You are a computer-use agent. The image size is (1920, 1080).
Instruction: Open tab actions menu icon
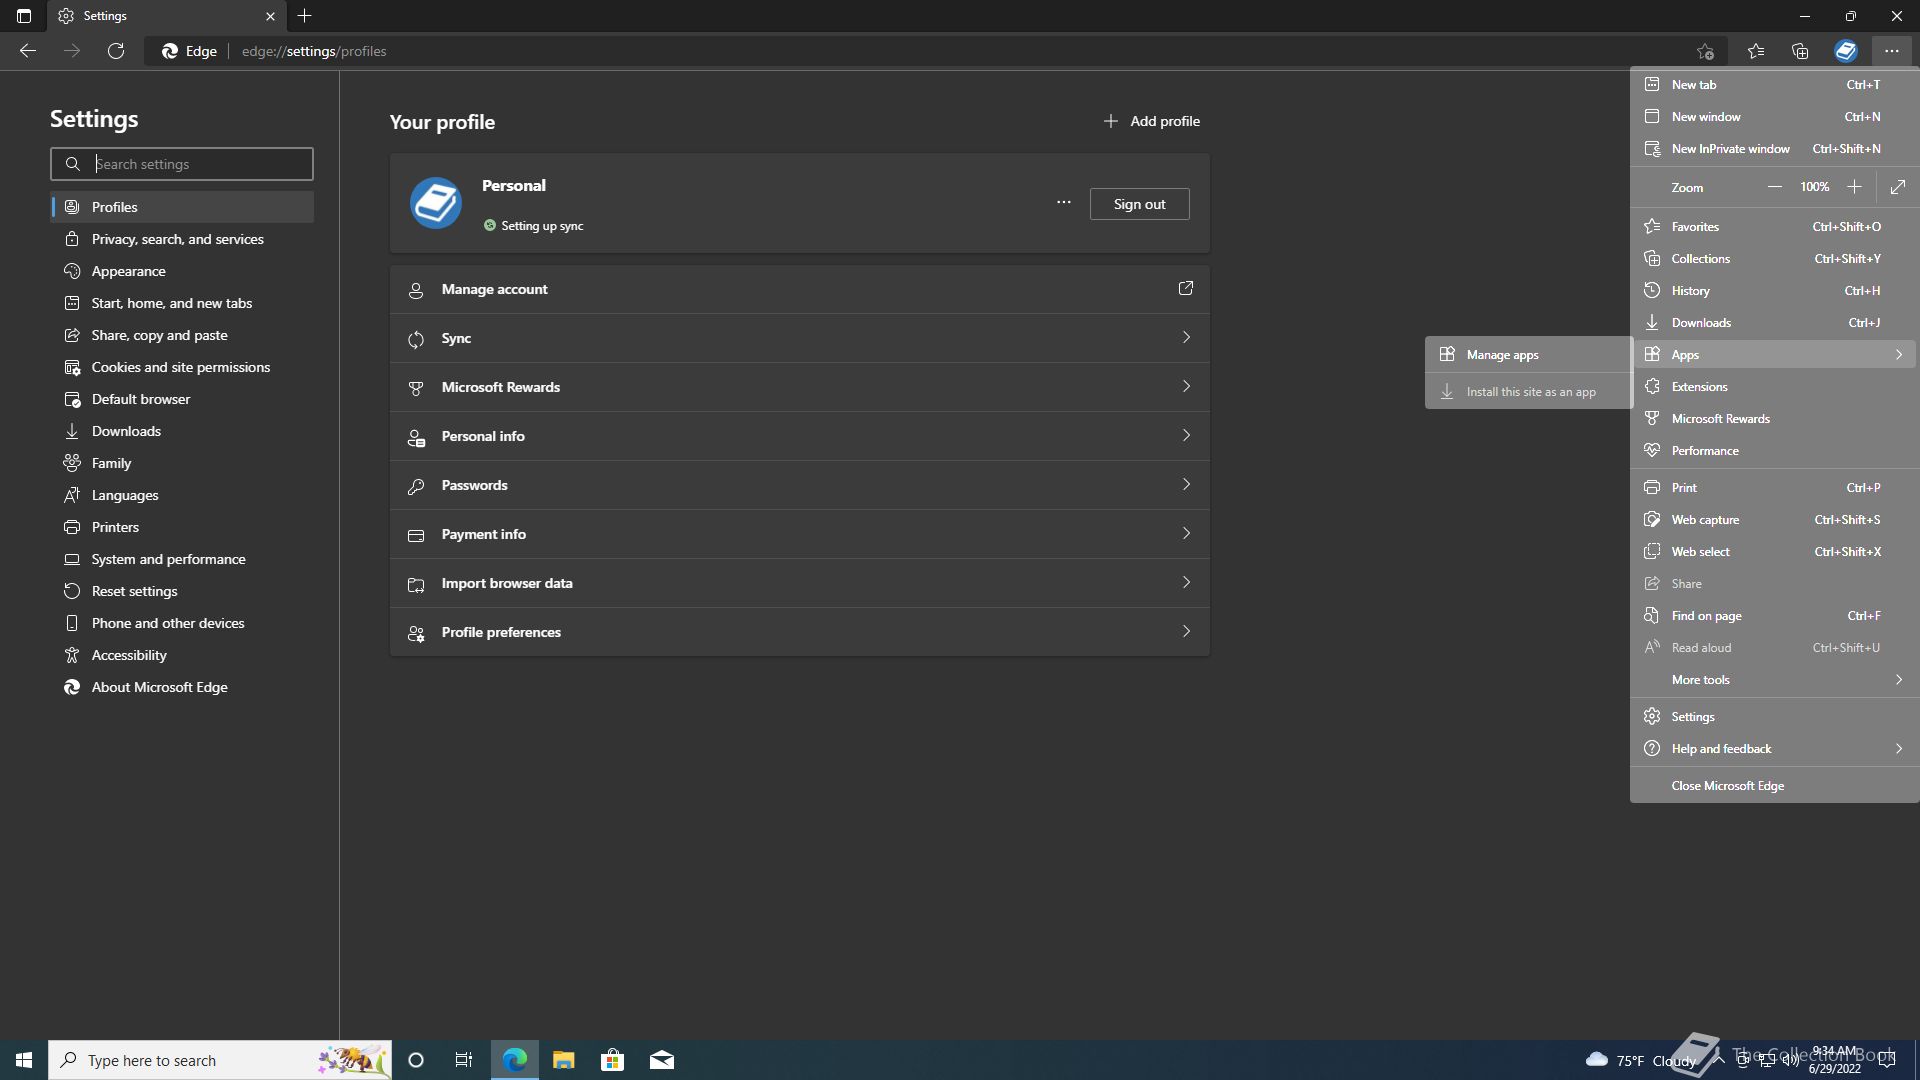pyautogui.click(x=24, y=16)
